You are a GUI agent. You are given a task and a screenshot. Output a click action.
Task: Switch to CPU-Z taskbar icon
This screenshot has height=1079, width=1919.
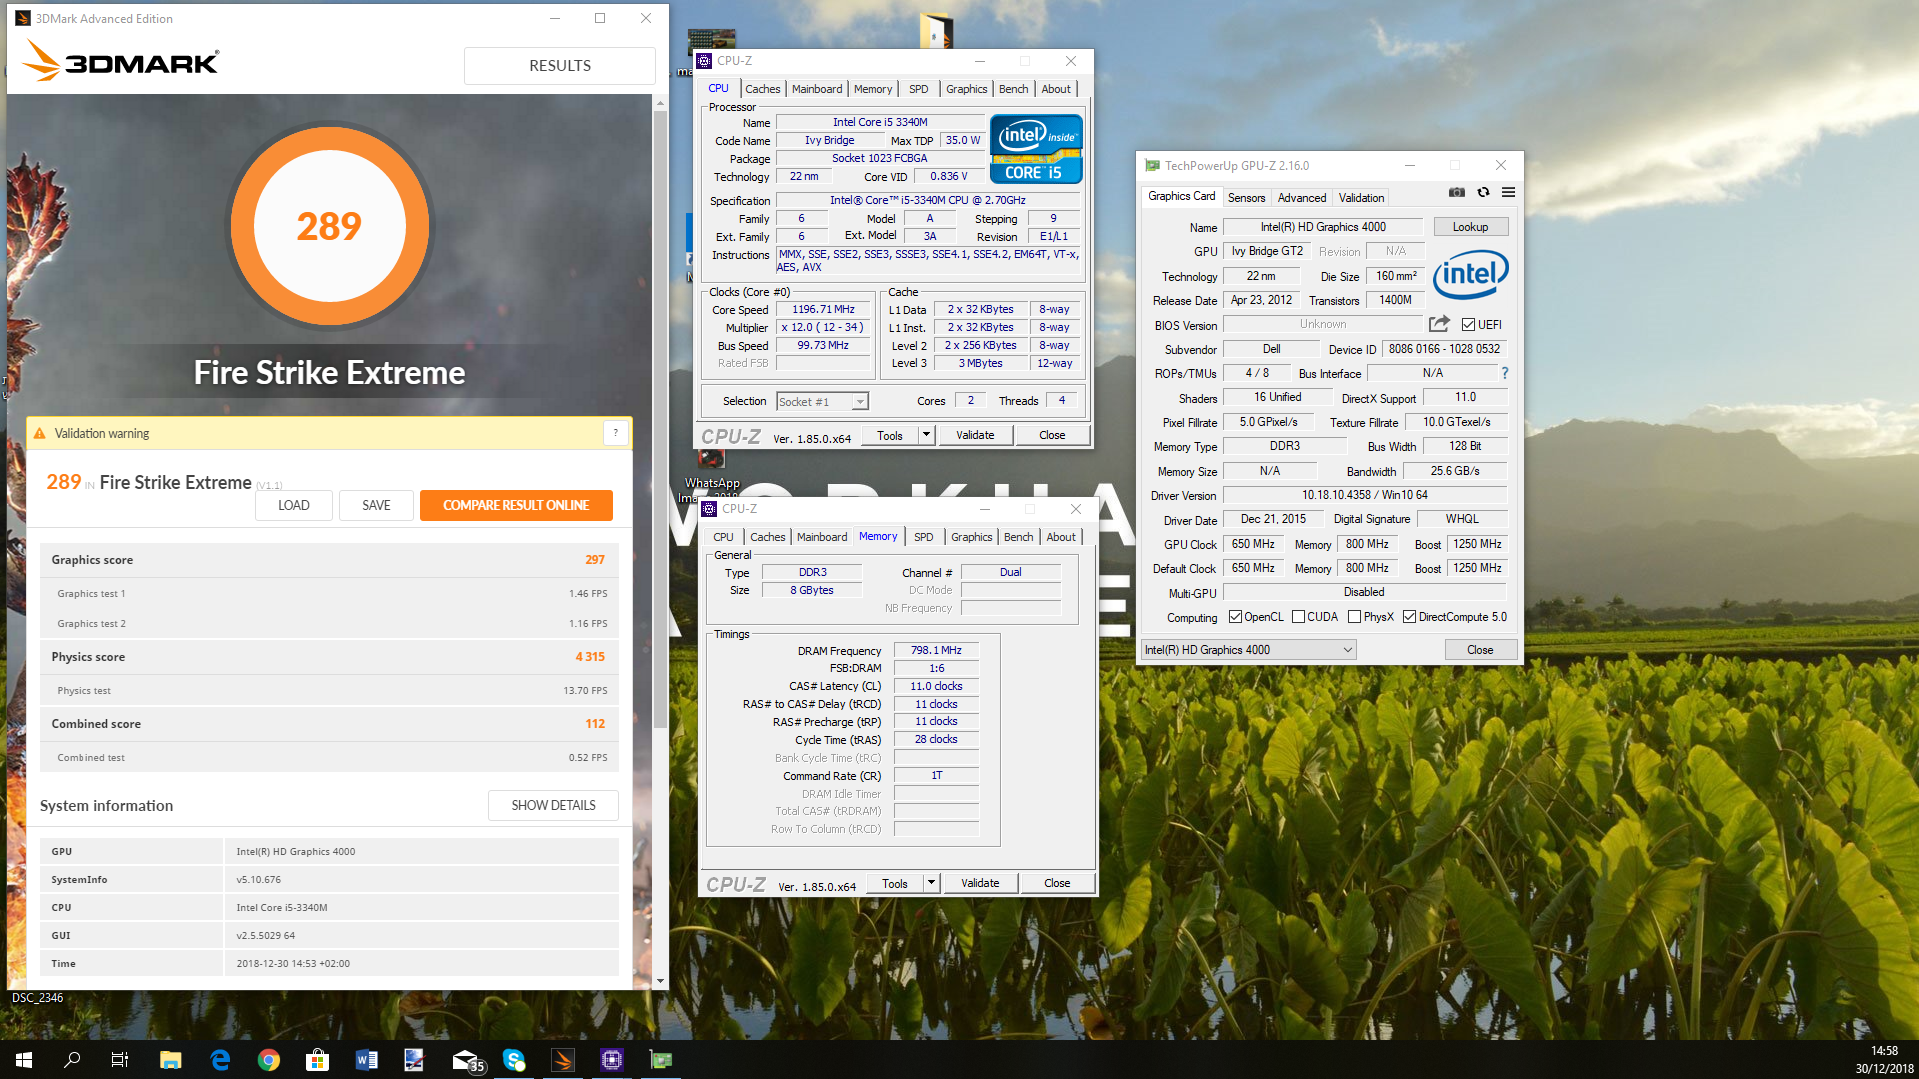pos(612,1060)
